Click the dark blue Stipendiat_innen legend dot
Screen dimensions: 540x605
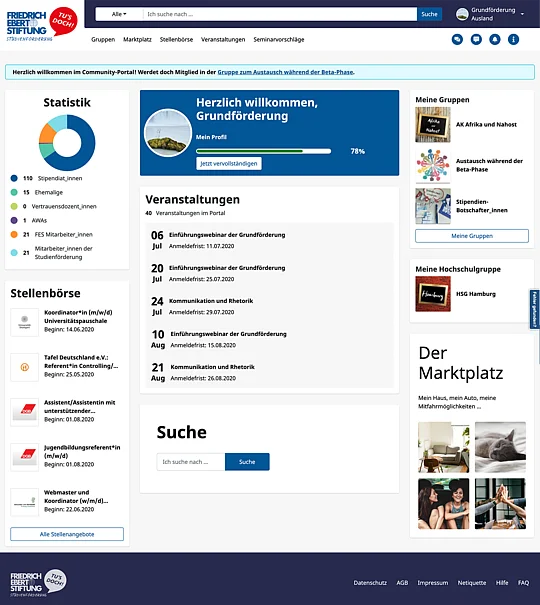(x=14, y=178)
